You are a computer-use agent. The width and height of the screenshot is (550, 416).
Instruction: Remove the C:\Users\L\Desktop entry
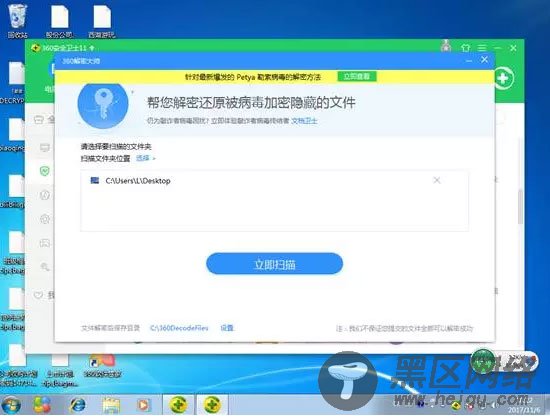(437, 180)
